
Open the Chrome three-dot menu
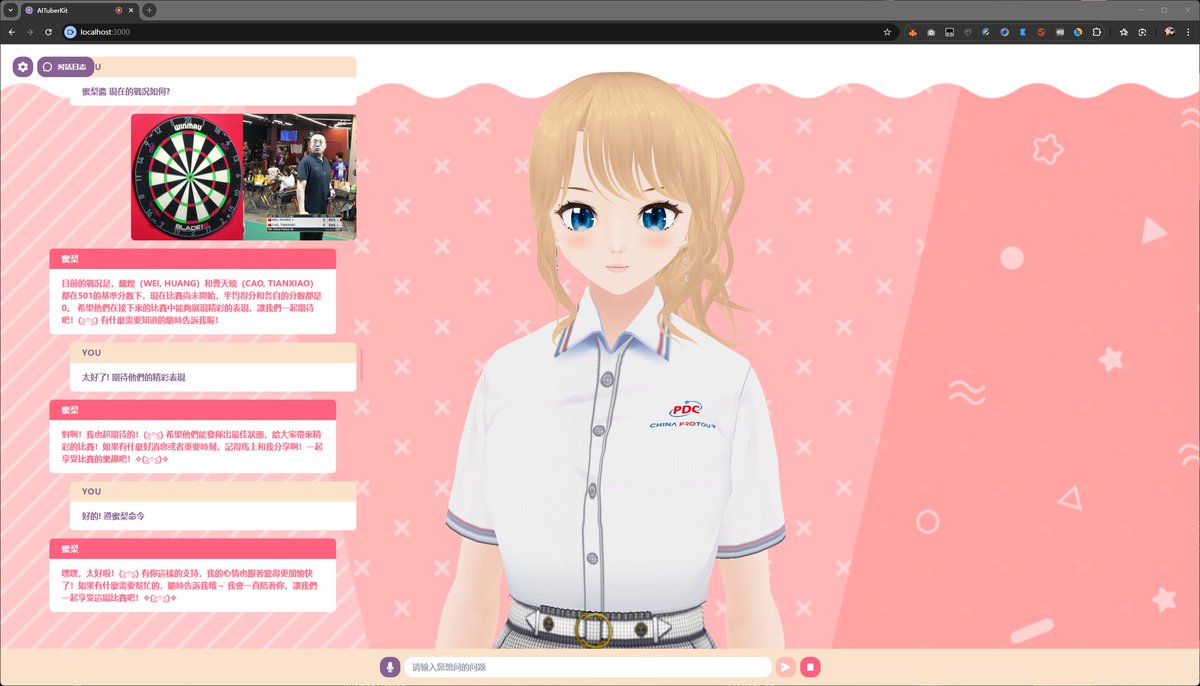(x=1188, y=32)
